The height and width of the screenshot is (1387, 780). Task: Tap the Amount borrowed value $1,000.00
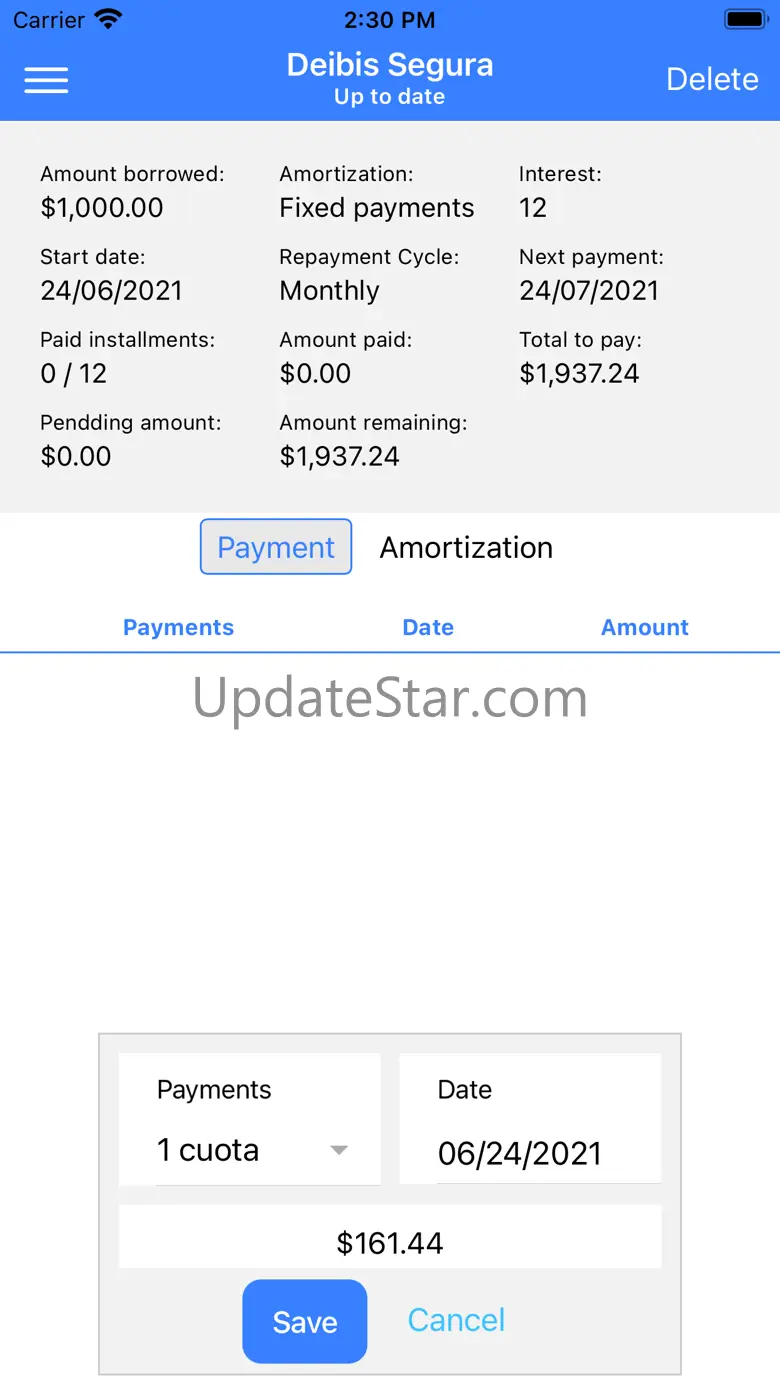click(x=102, y=207)
